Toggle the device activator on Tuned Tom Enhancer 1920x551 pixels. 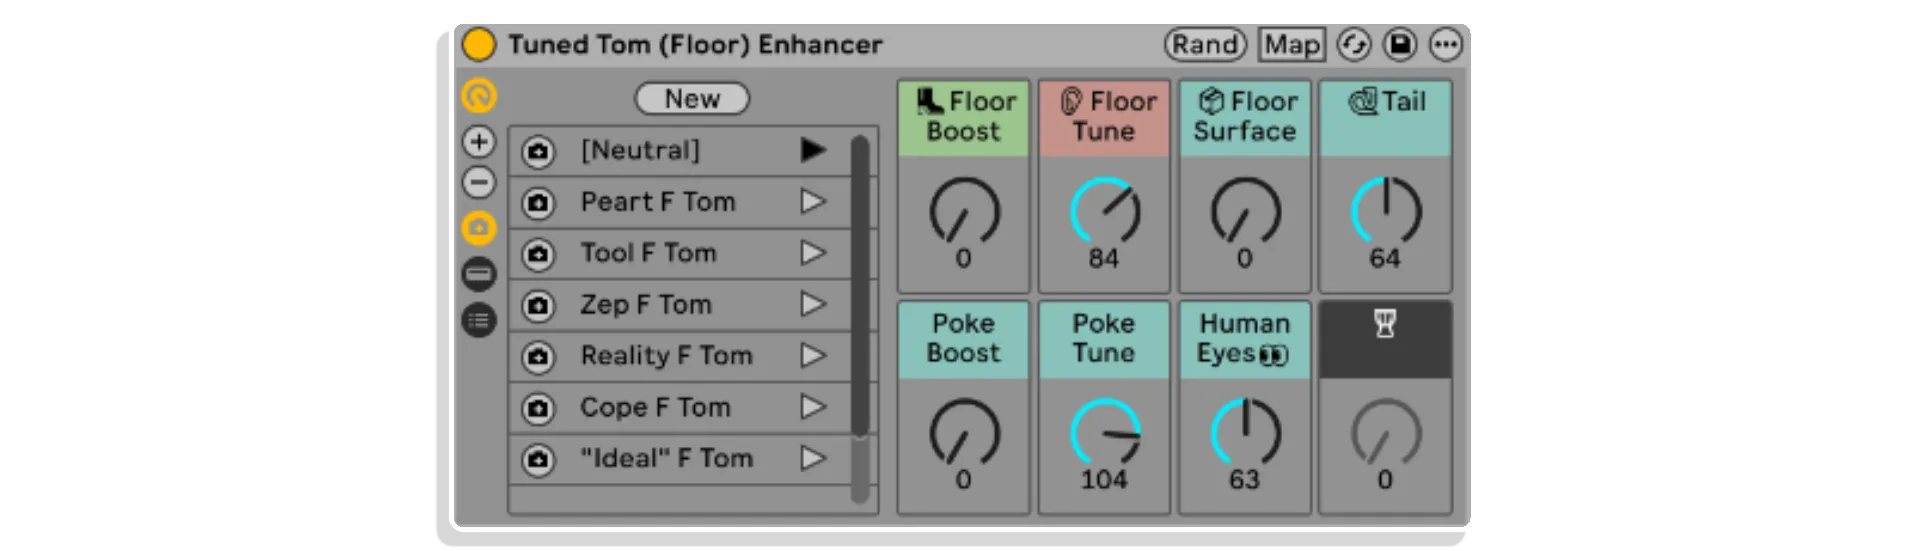(x=479, y=44)
